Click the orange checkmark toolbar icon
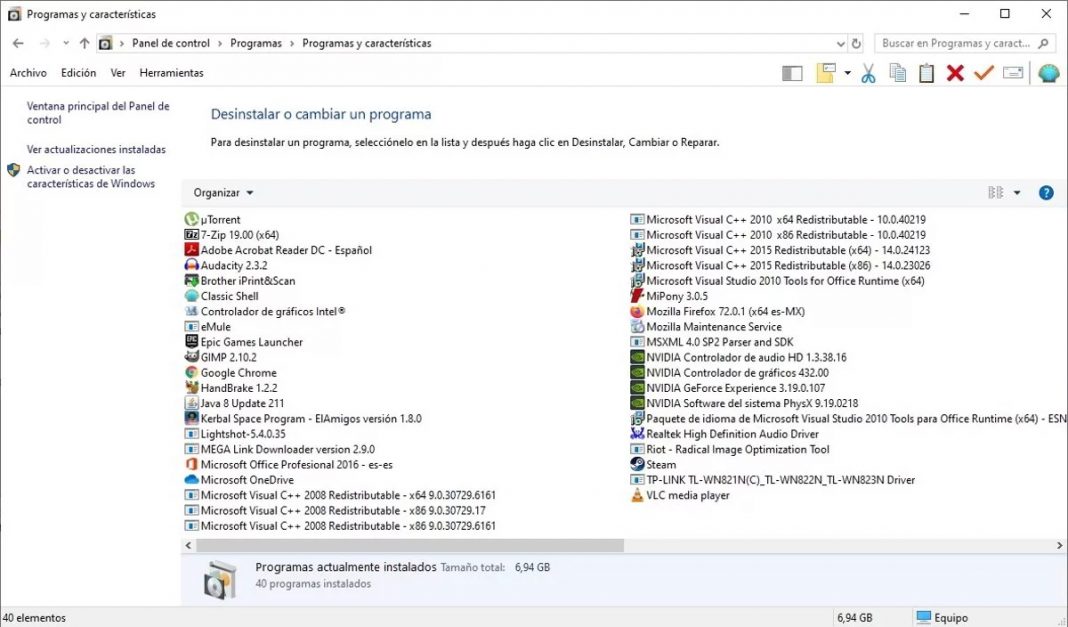This screenshot has height=627, width=1068. (x=982, y=72)
